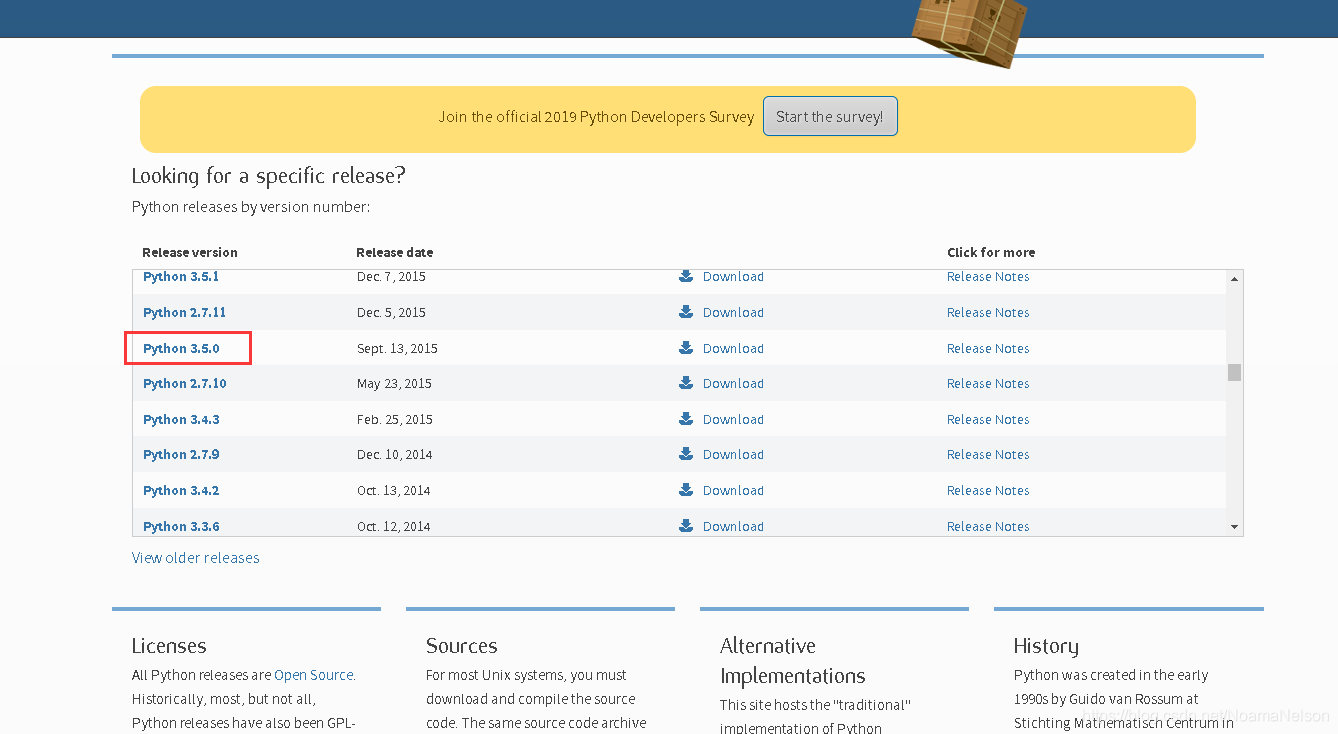Image resolution: width=1338 pixels, height=734 pixels.
Task: Click the Release version column header
Action: pyautogui.click(x=190, y=252)
